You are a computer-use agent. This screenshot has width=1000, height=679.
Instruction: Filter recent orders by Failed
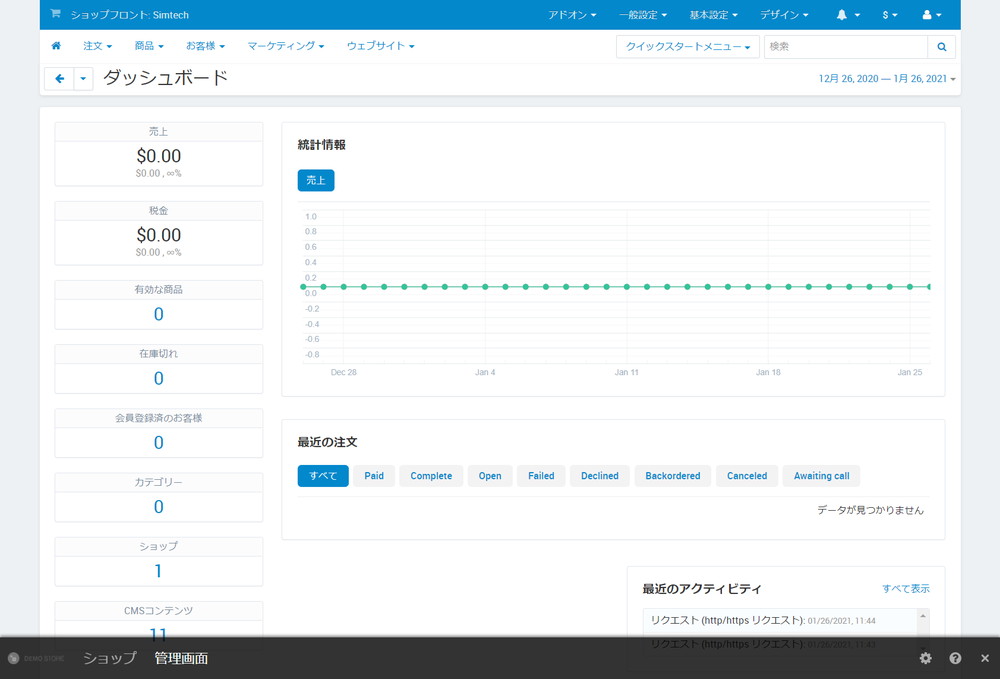point(541,476)
